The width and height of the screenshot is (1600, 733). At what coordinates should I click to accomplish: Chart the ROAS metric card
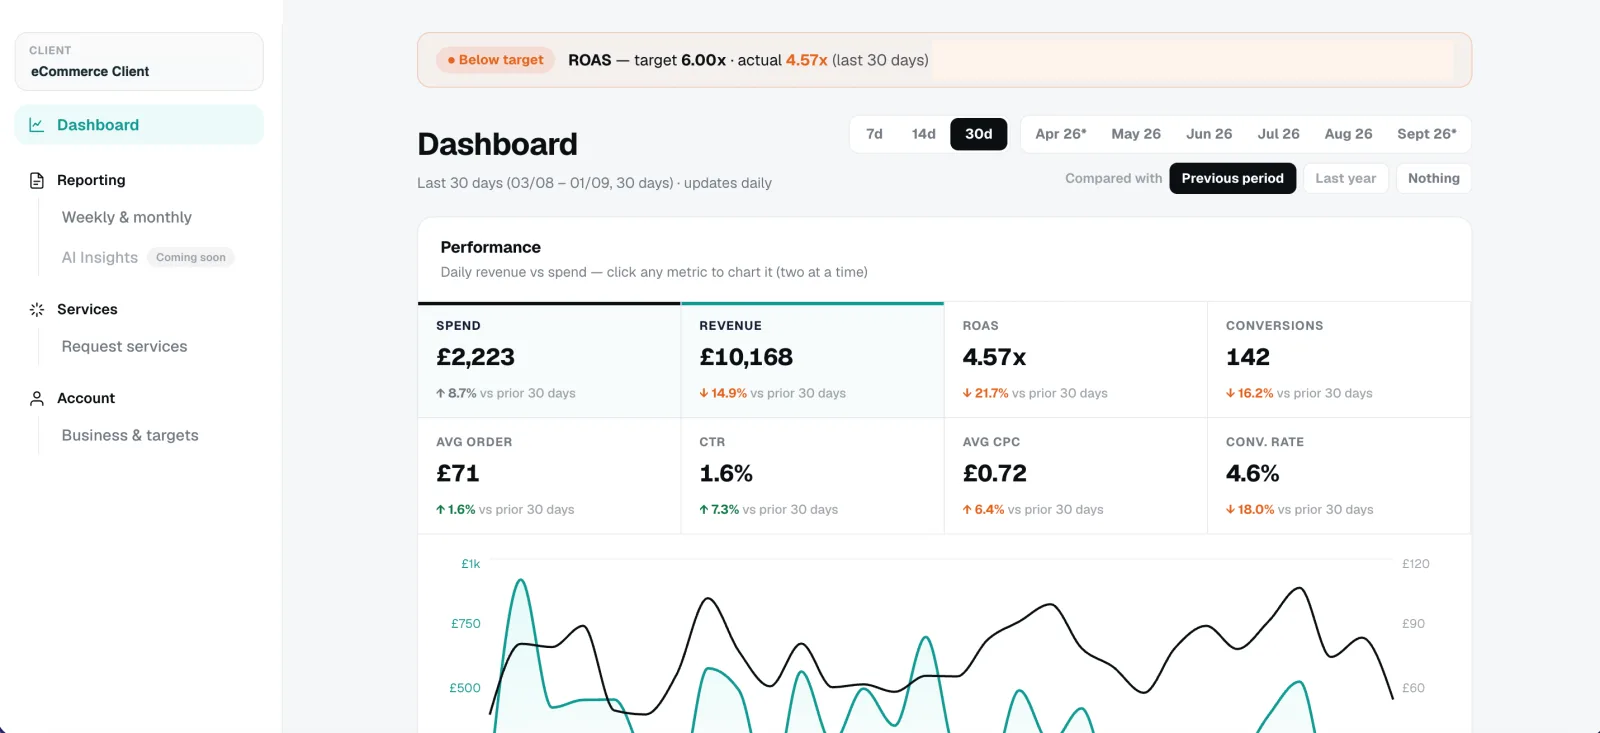click(x=1076, y=360)
